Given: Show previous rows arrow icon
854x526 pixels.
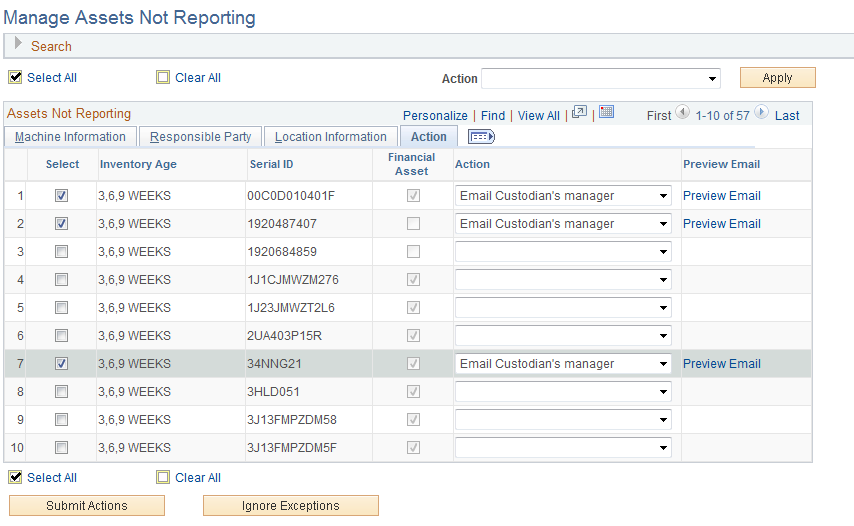Looking at the screenshot, I should click(682, 112).
